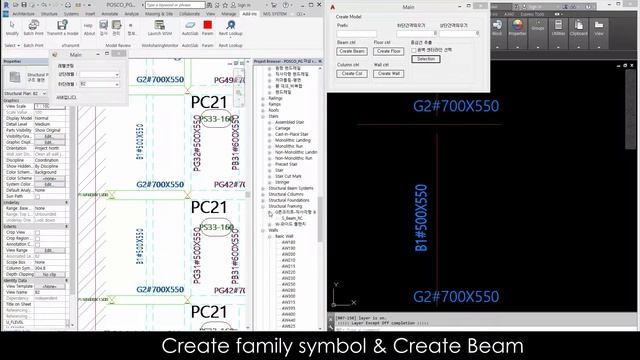Click the favorites star icon in title bar

point(225,5)
